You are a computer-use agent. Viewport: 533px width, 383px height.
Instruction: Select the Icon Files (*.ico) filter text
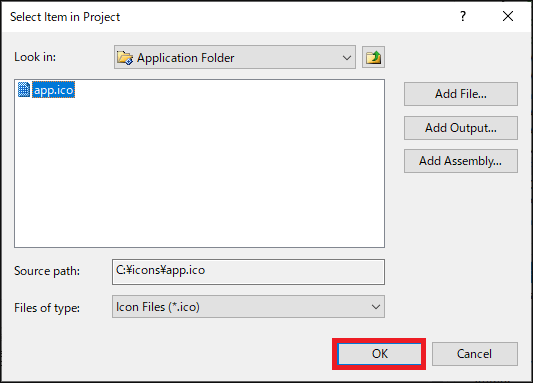point(158,307)
